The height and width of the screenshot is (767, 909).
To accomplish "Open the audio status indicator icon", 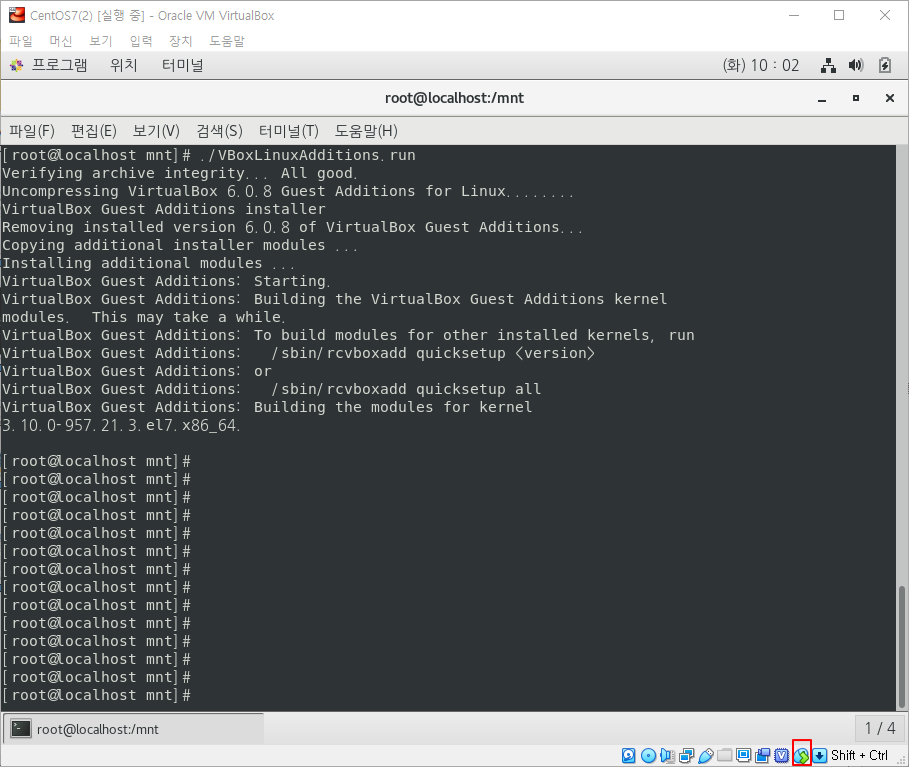I will [667, 755].
